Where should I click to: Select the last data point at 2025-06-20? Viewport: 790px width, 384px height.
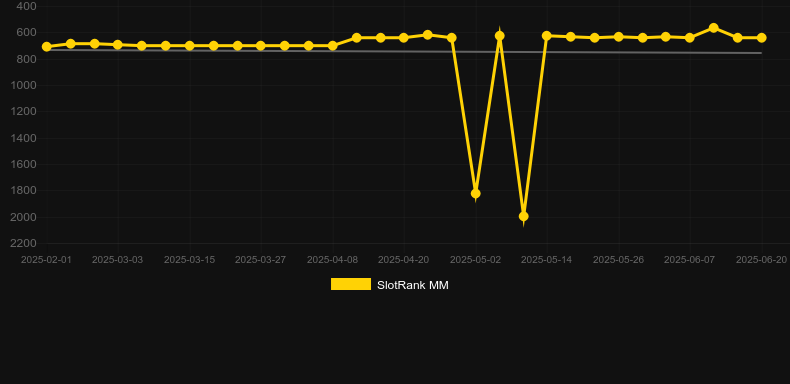[x=761, y=38]
